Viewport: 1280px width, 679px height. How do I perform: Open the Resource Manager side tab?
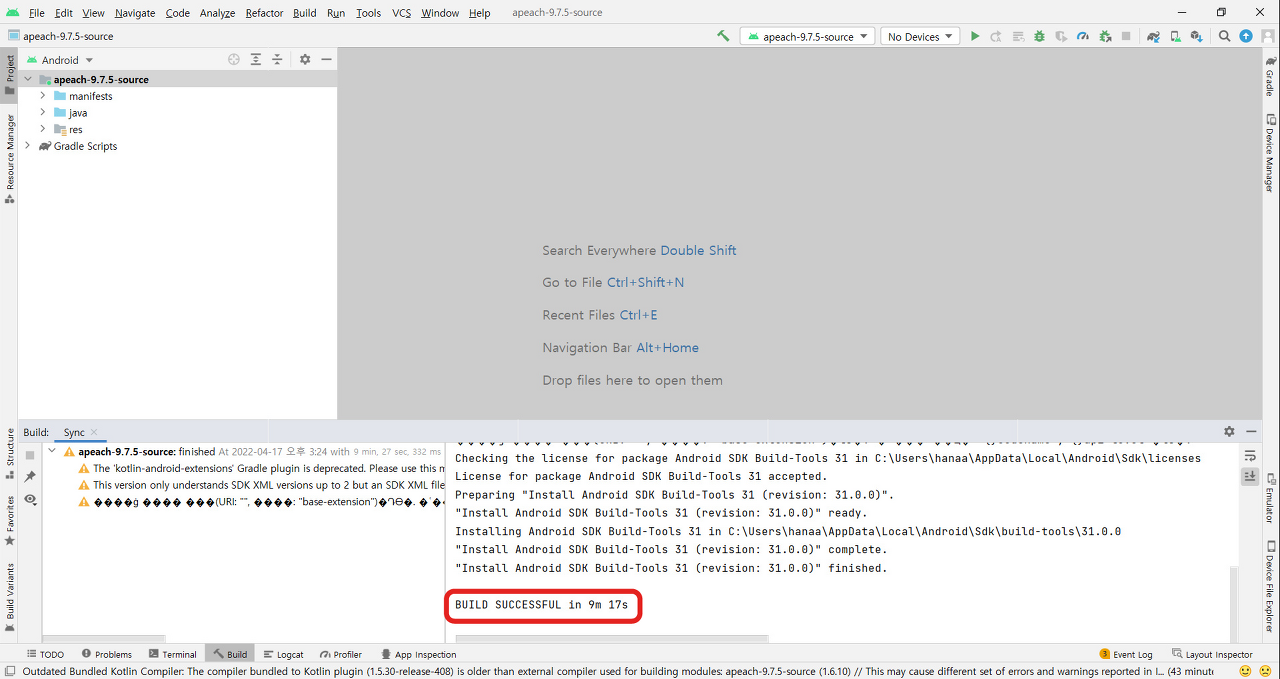click(9, 158)
